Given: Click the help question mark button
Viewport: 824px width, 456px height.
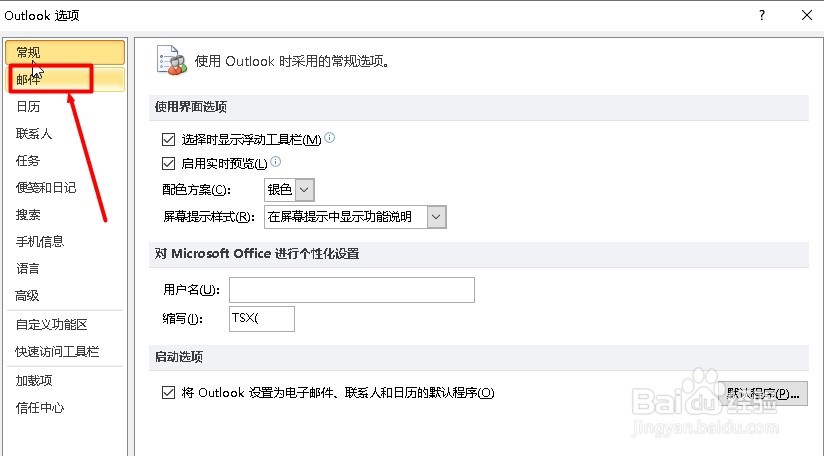Looking at the screenshot, I should click(762, 15).
